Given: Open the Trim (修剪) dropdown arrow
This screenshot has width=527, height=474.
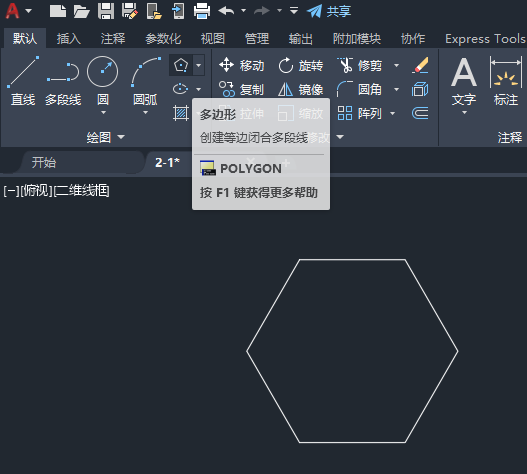Looking at the screenshot, I should [x=397, y=65].
